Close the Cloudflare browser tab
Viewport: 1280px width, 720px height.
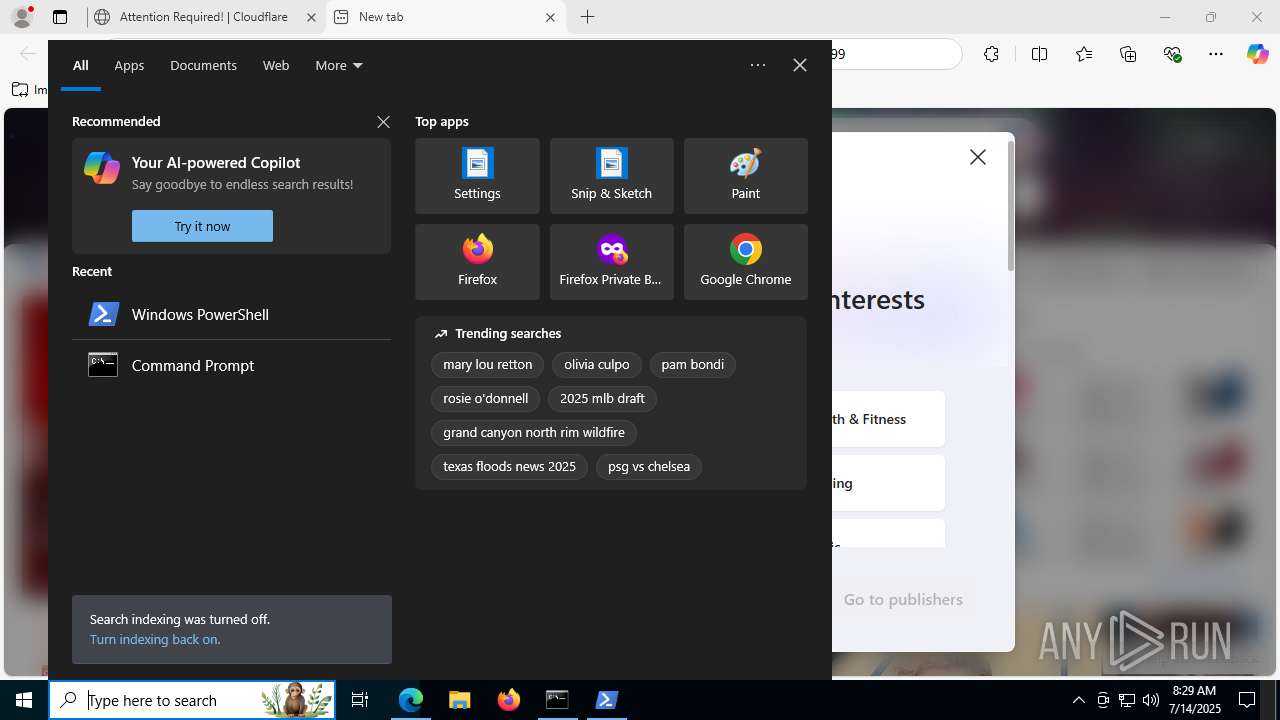[311, 17]
